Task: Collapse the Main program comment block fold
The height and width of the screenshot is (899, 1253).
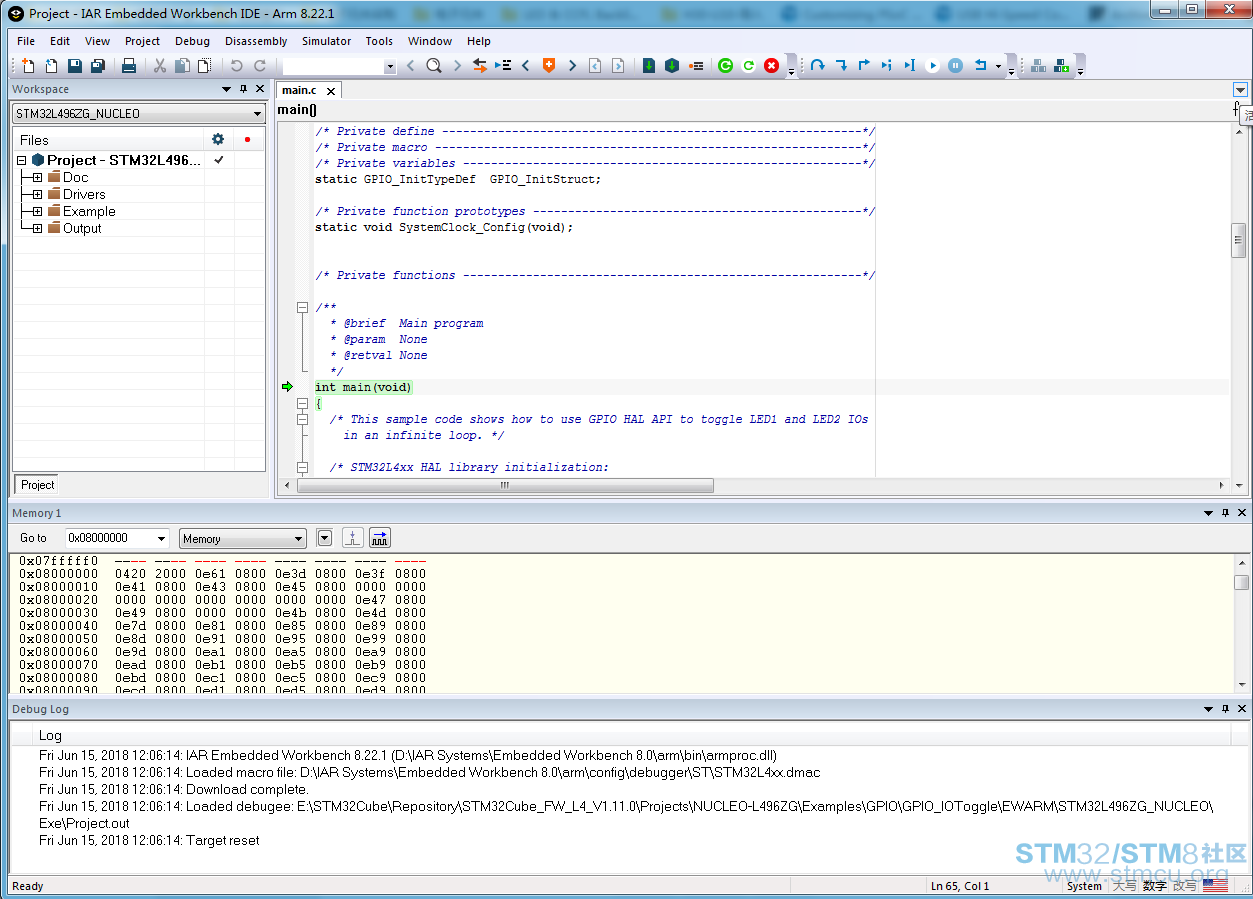Action: [302, 308]
